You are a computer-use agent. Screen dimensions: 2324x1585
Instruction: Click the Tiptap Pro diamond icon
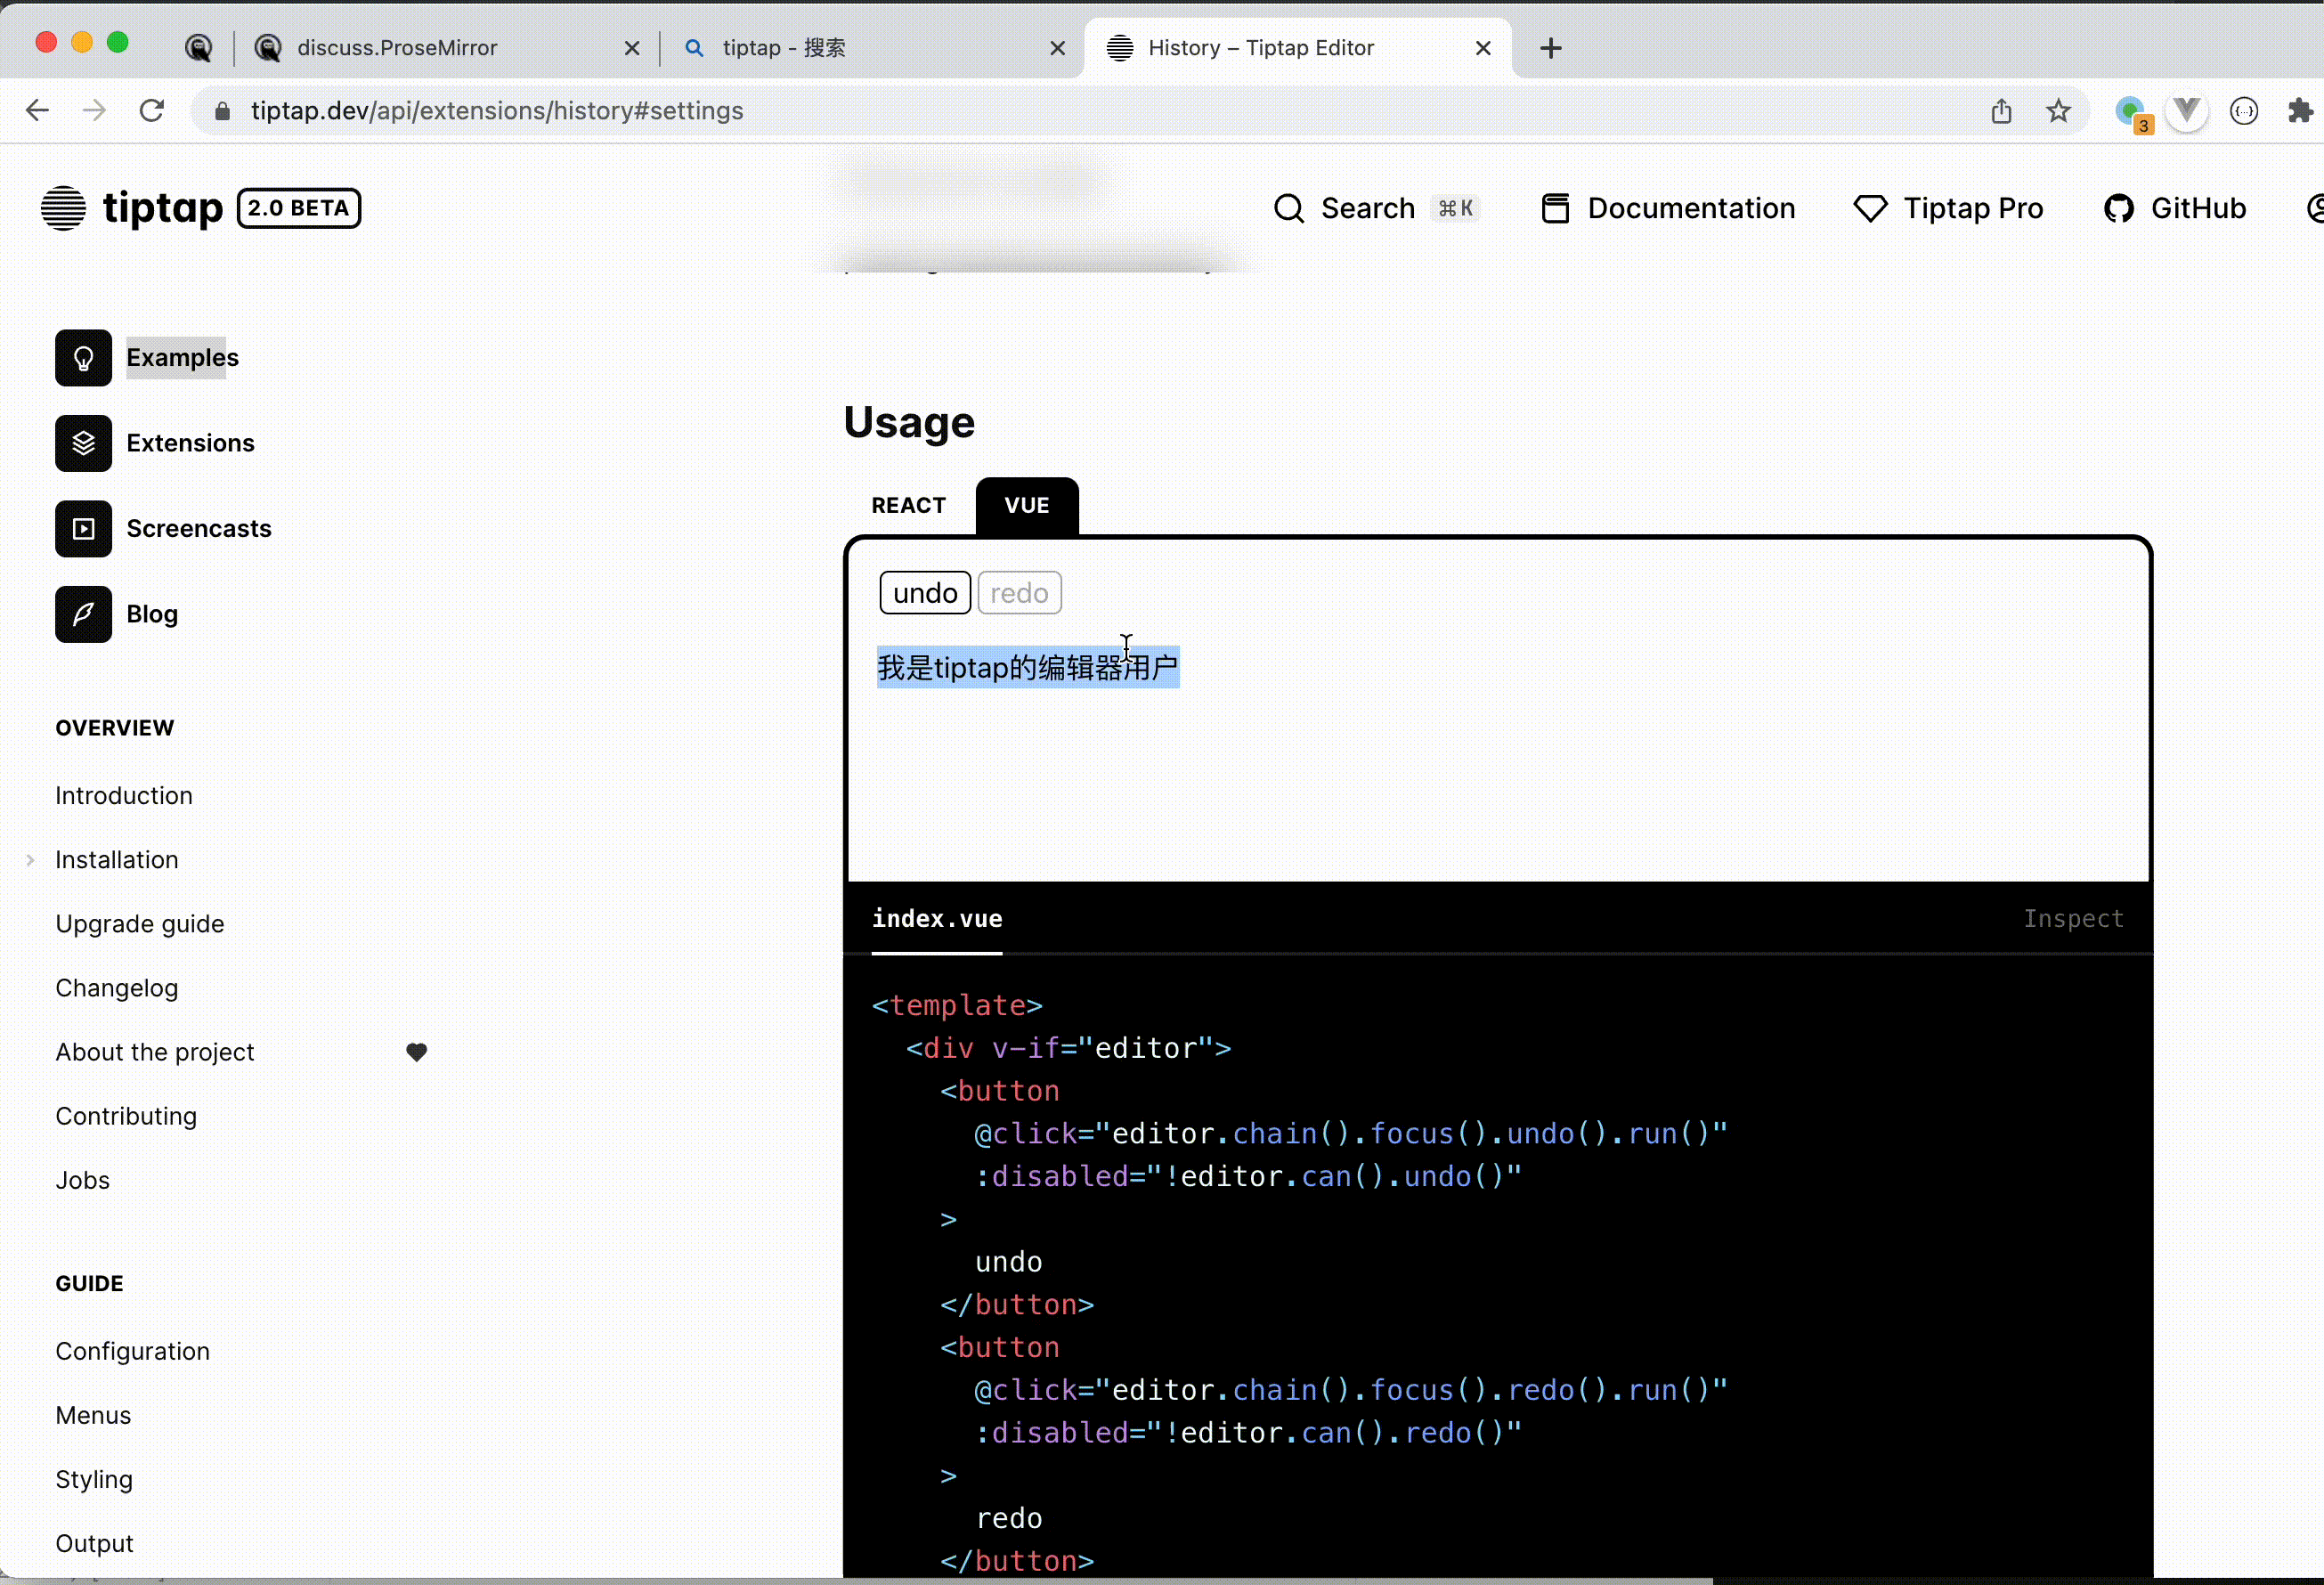point(1870,208)
